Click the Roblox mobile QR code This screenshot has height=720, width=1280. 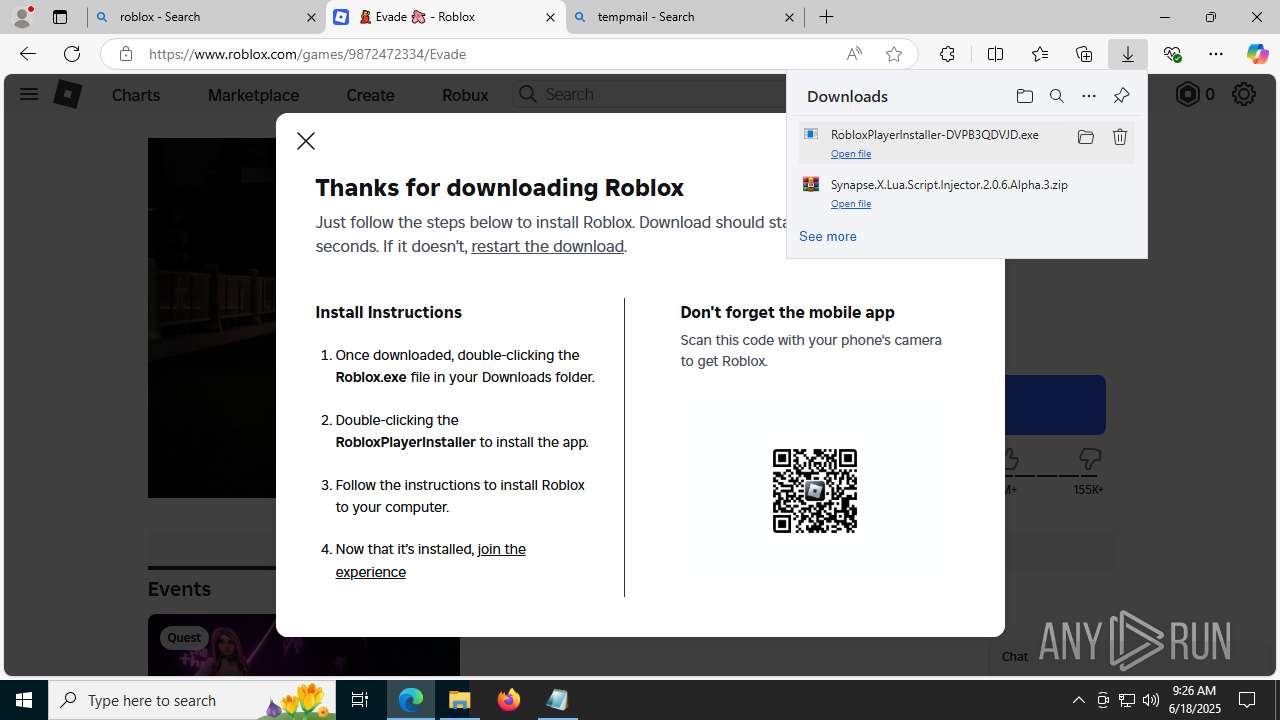(815, 490)
